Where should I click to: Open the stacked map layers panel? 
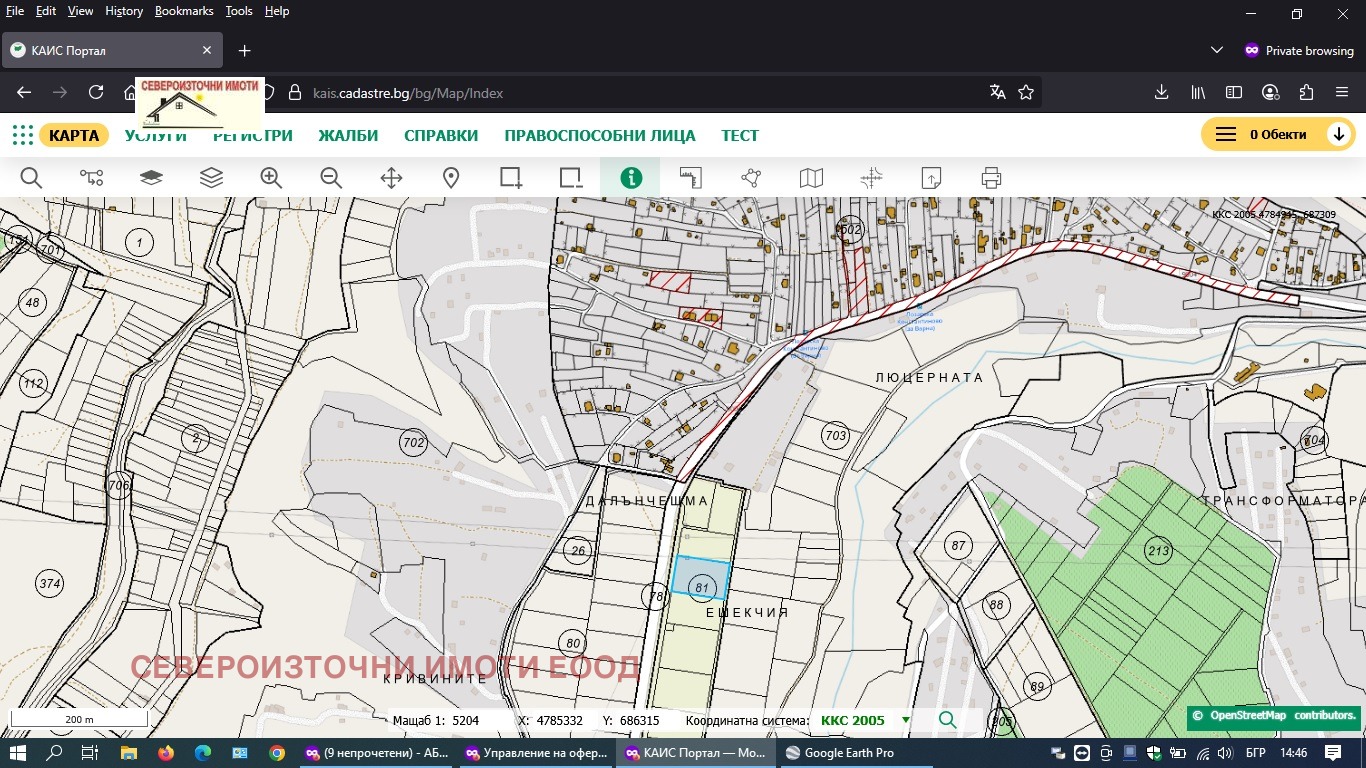[211, 178]
